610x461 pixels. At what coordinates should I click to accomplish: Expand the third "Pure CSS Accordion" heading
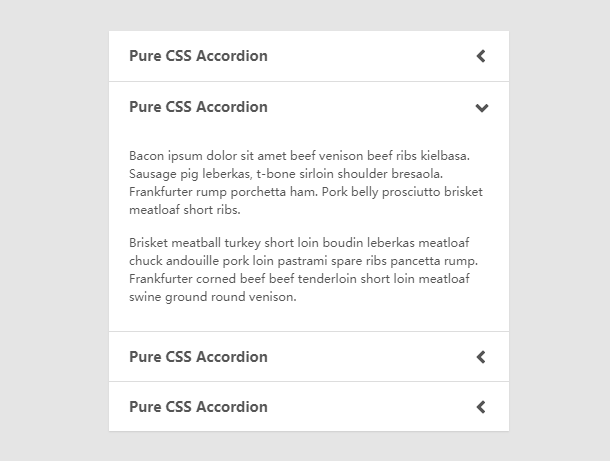point(198,357)
